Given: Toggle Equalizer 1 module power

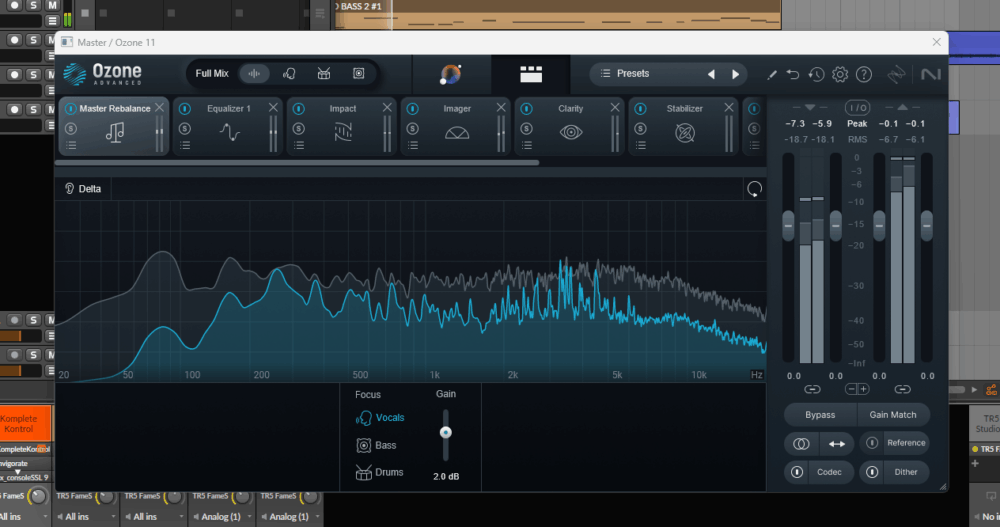Looking at the screenshot, I should click(185, 108).
